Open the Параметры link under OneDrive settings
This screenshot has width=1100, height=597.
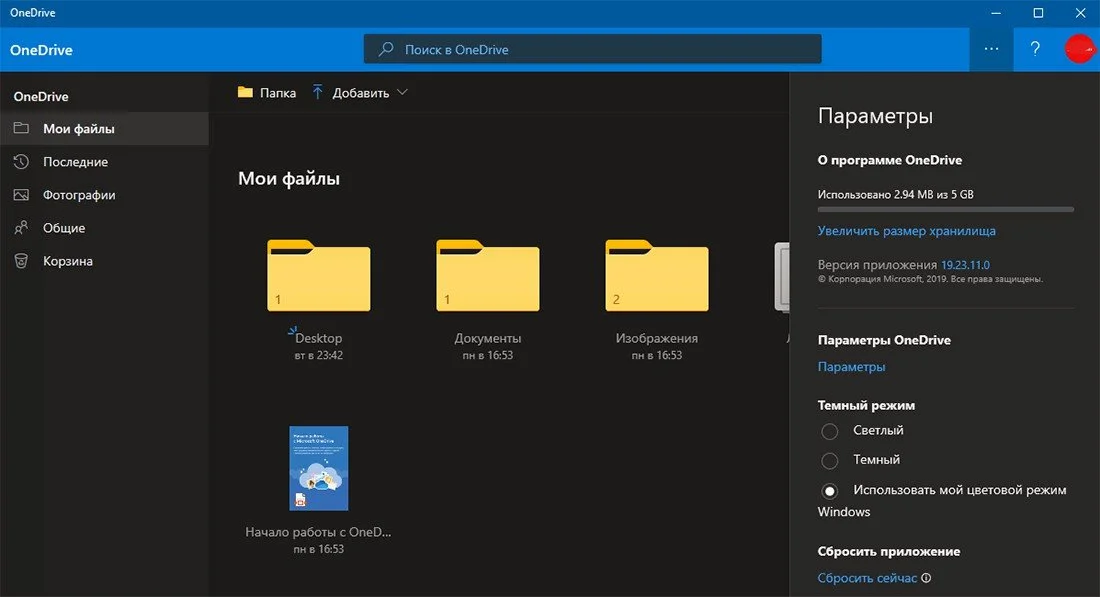tap(851, 367)
